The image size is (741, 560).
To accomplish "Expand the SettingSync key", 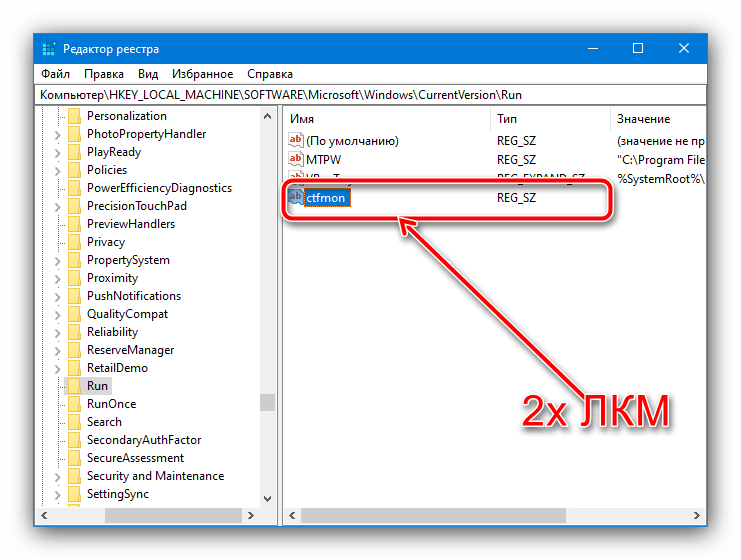I will (57, 495).
